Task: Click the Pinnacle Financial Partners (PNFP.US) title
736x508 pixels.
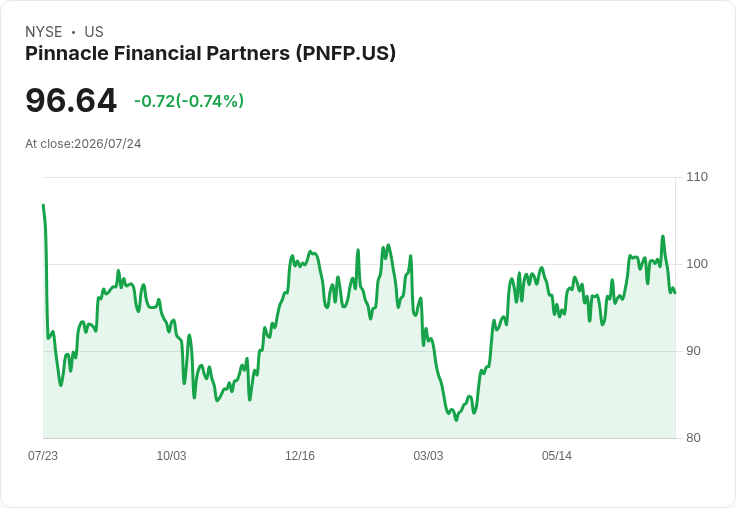Action: click(210, 54)
